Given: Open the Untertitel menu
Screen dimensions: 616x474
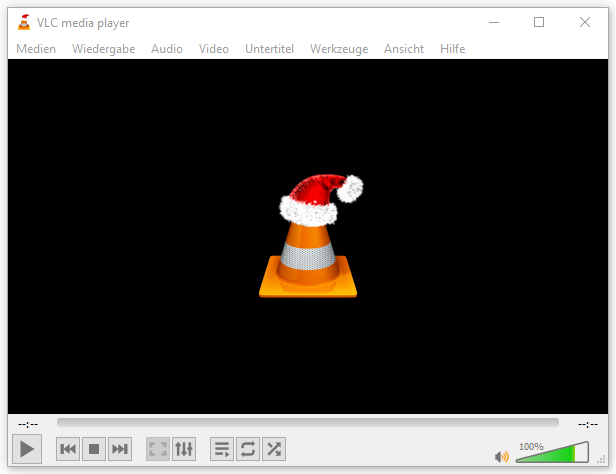Looking at the screenshot, I should coord(270,49).
